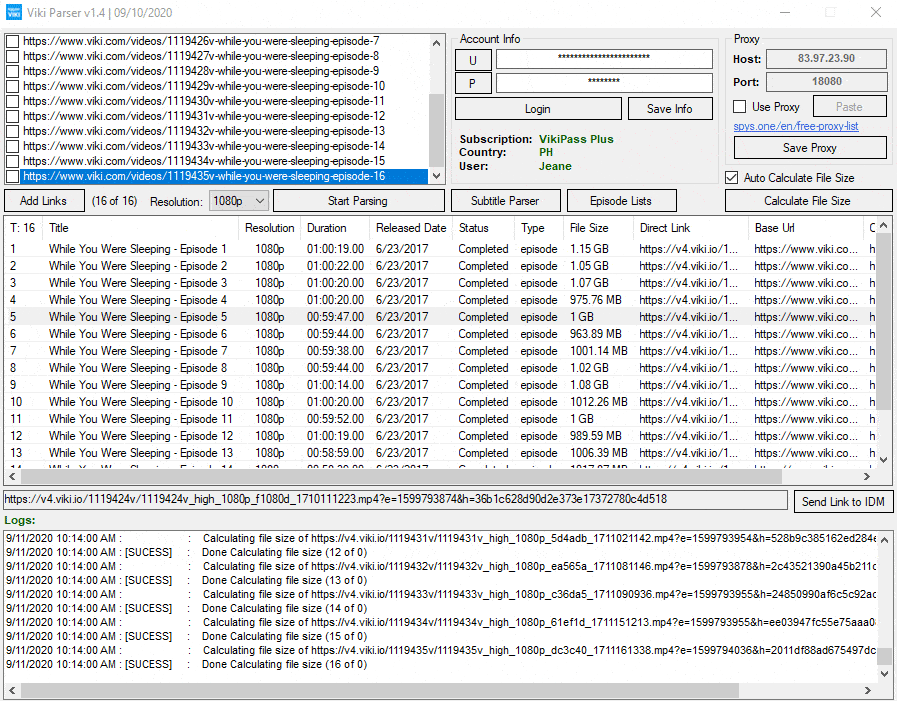Click up arrow of logs scrollbar
The image size is (897, 701).
[884, 539]
